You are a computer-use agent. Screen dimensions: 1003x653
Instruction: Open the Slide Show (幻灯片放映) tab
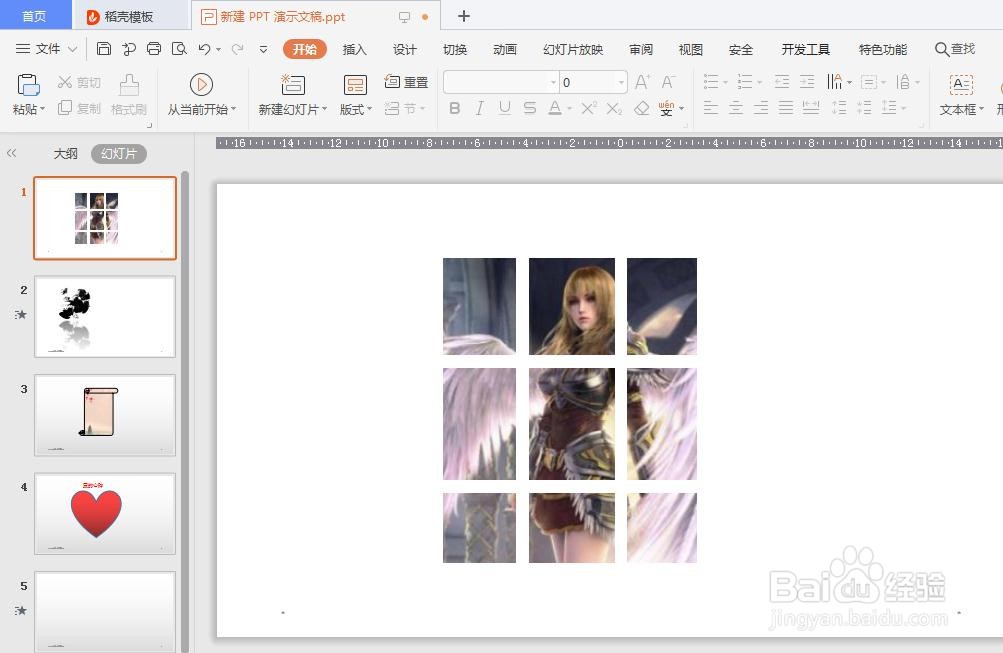point(573,49)
